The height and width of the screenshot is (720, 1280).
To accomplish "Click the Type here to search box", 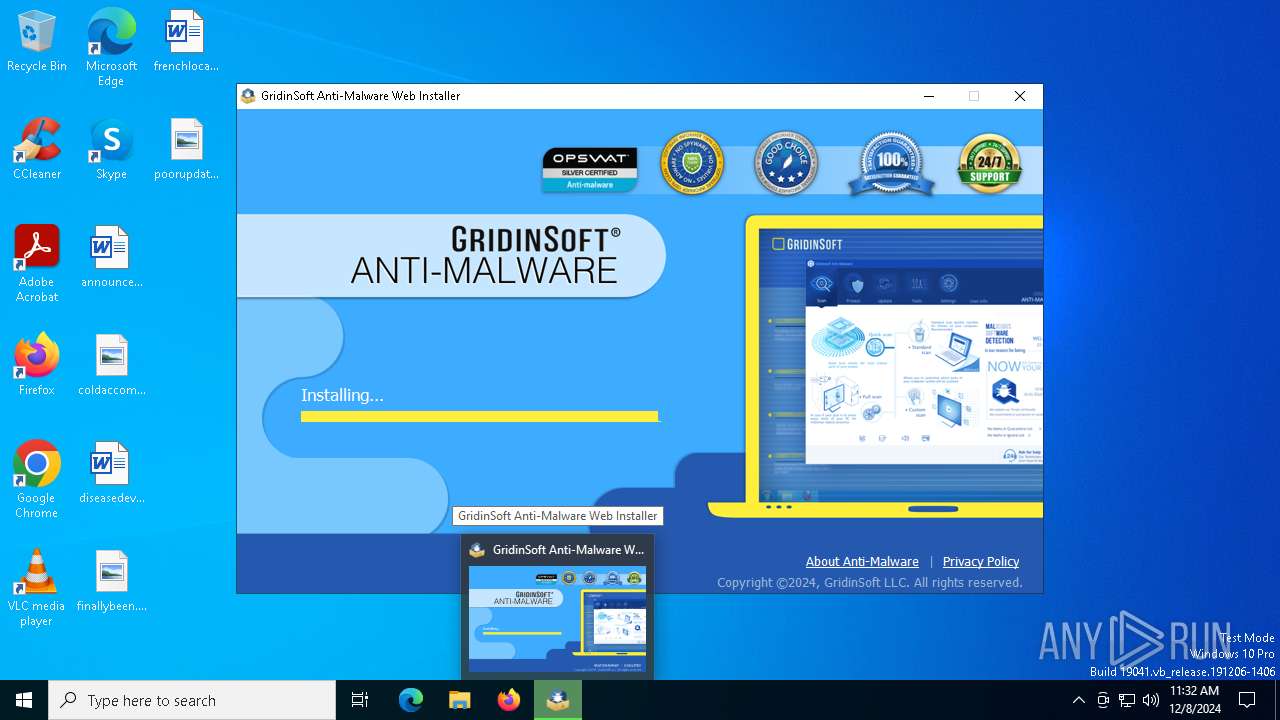I will pos(192,700).
